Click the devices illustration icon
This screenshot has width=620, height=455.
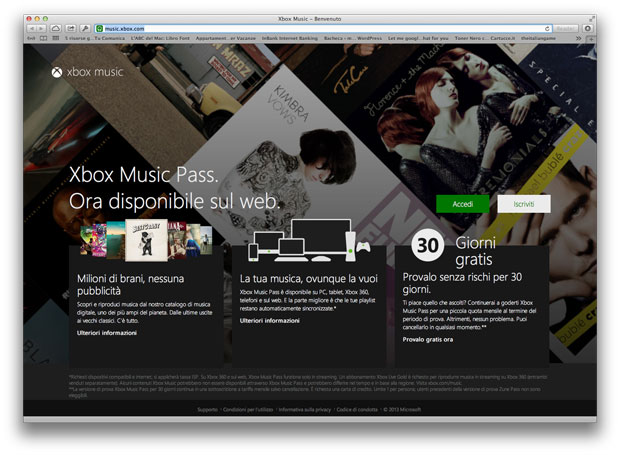click(309, 240)
